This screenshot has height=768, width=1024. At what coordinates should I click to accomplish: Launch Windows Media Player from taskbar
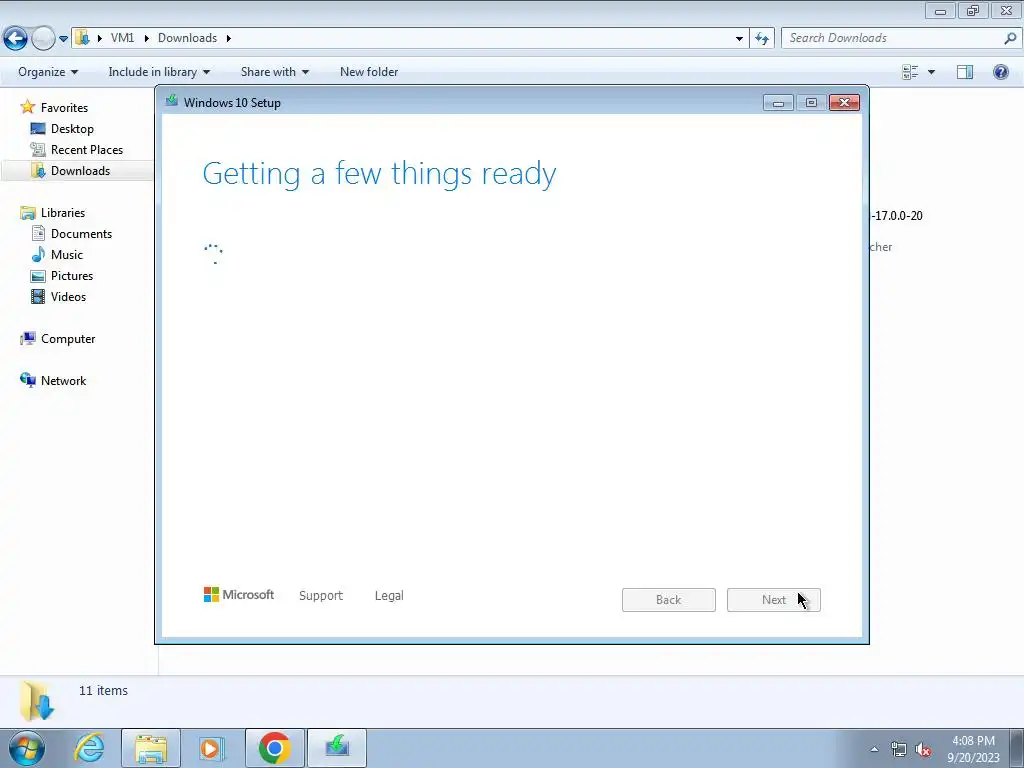click(211, 748)
